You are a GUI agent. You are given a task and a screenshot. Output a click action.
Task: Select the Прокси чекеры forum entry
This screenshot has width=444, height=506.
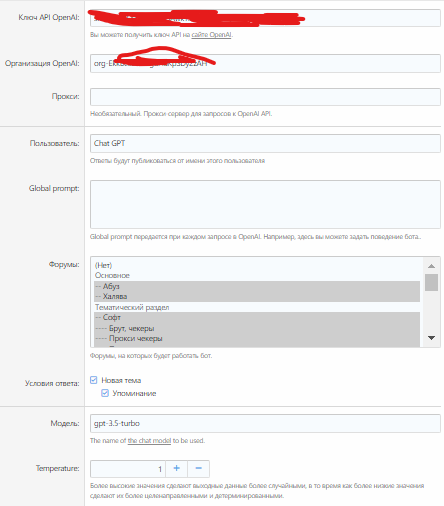click(257, 338)
